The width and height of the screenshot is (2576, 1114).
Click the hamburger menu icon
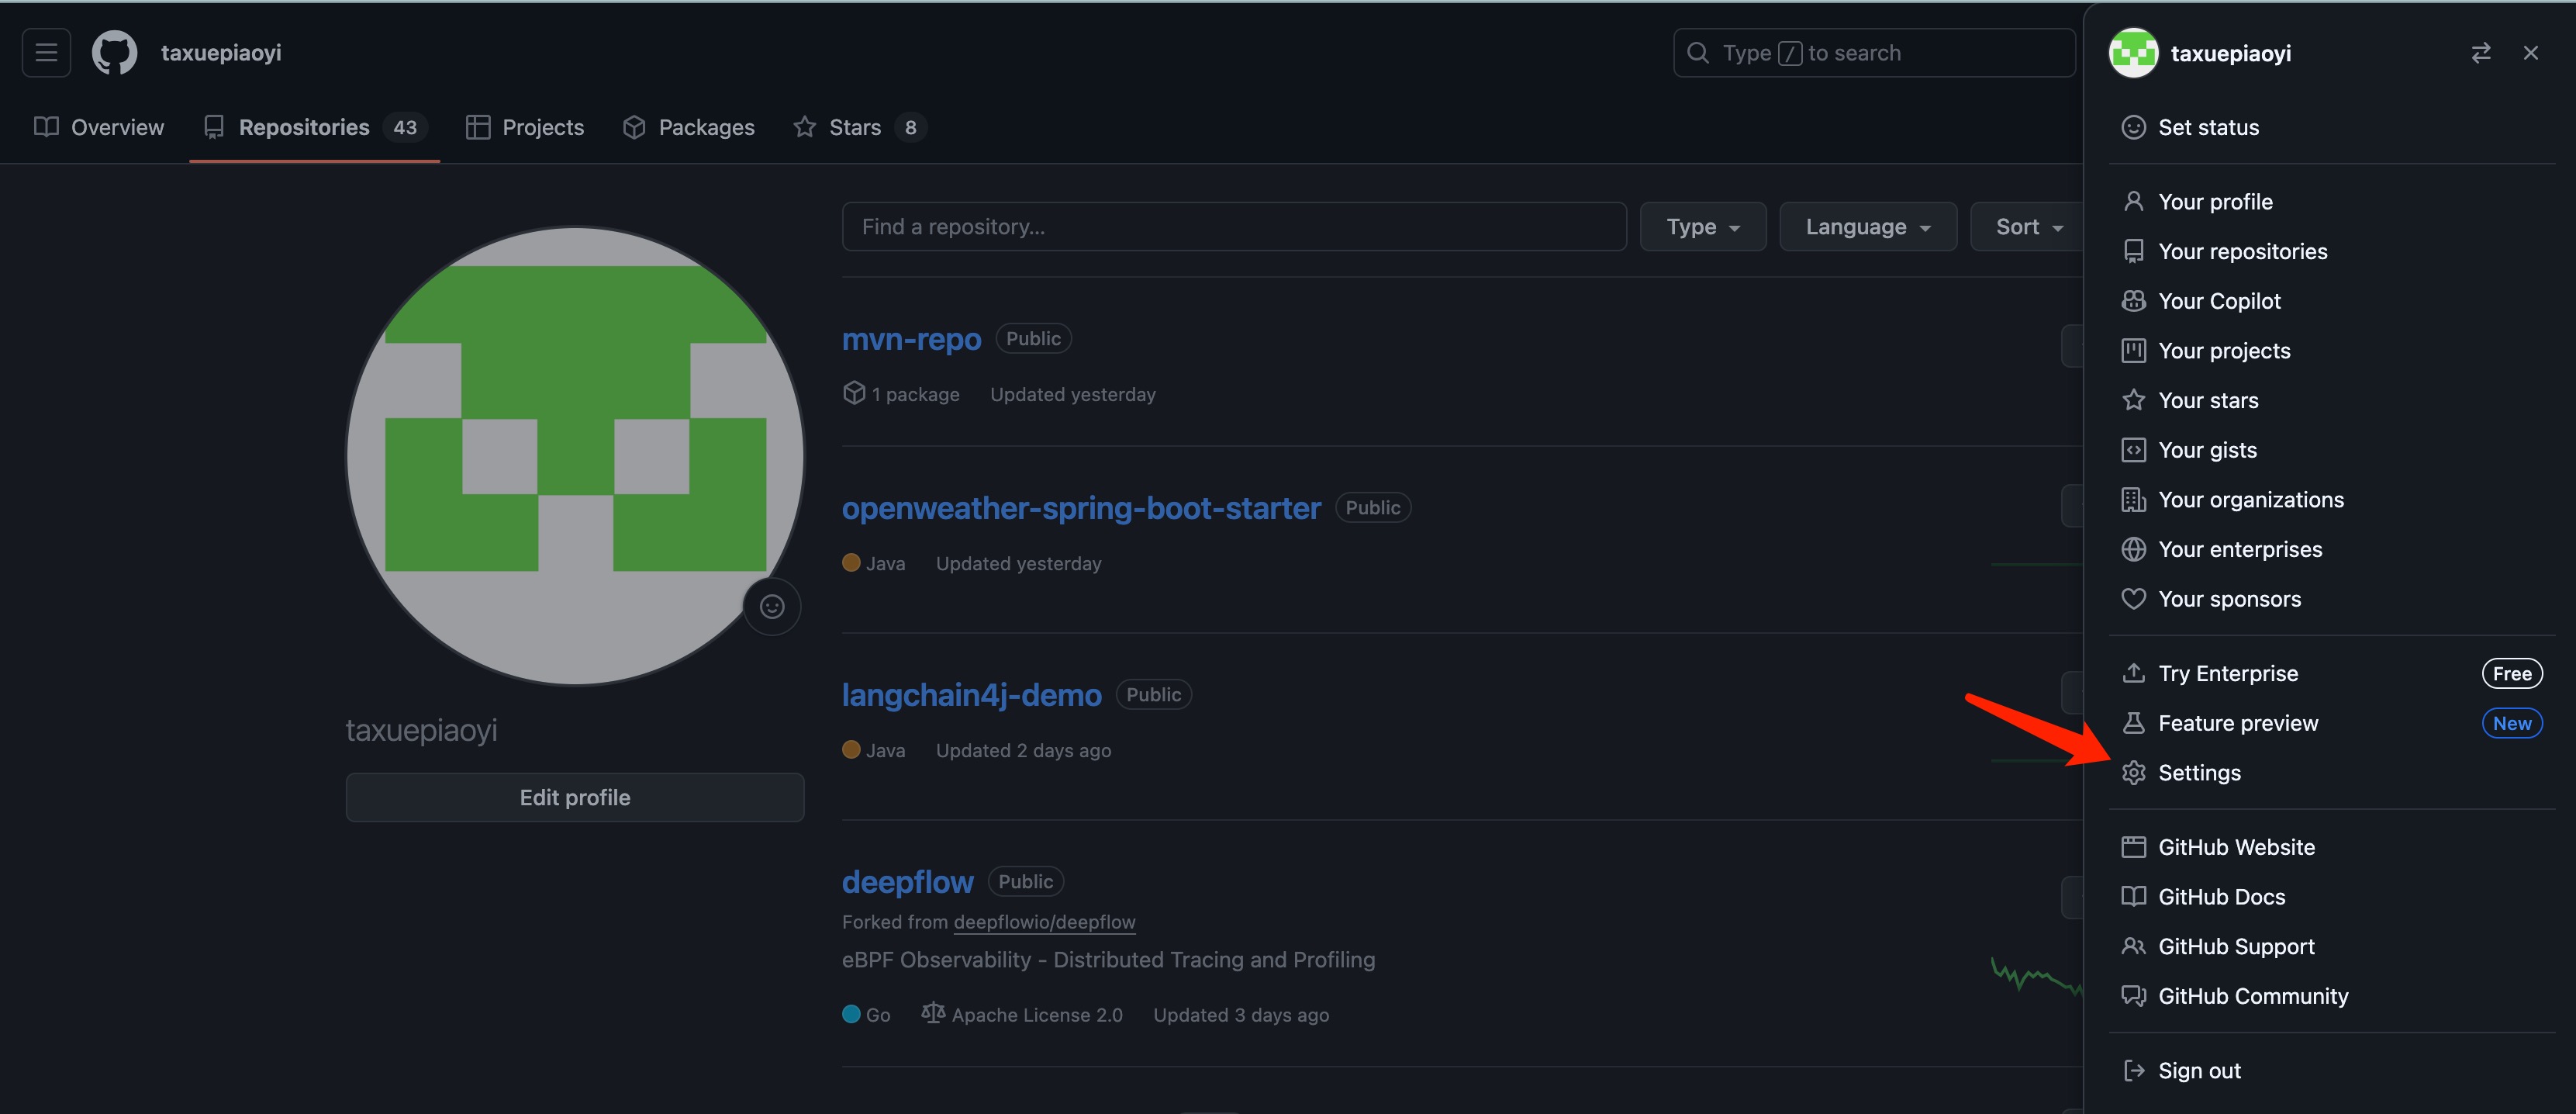click(45, 52)
